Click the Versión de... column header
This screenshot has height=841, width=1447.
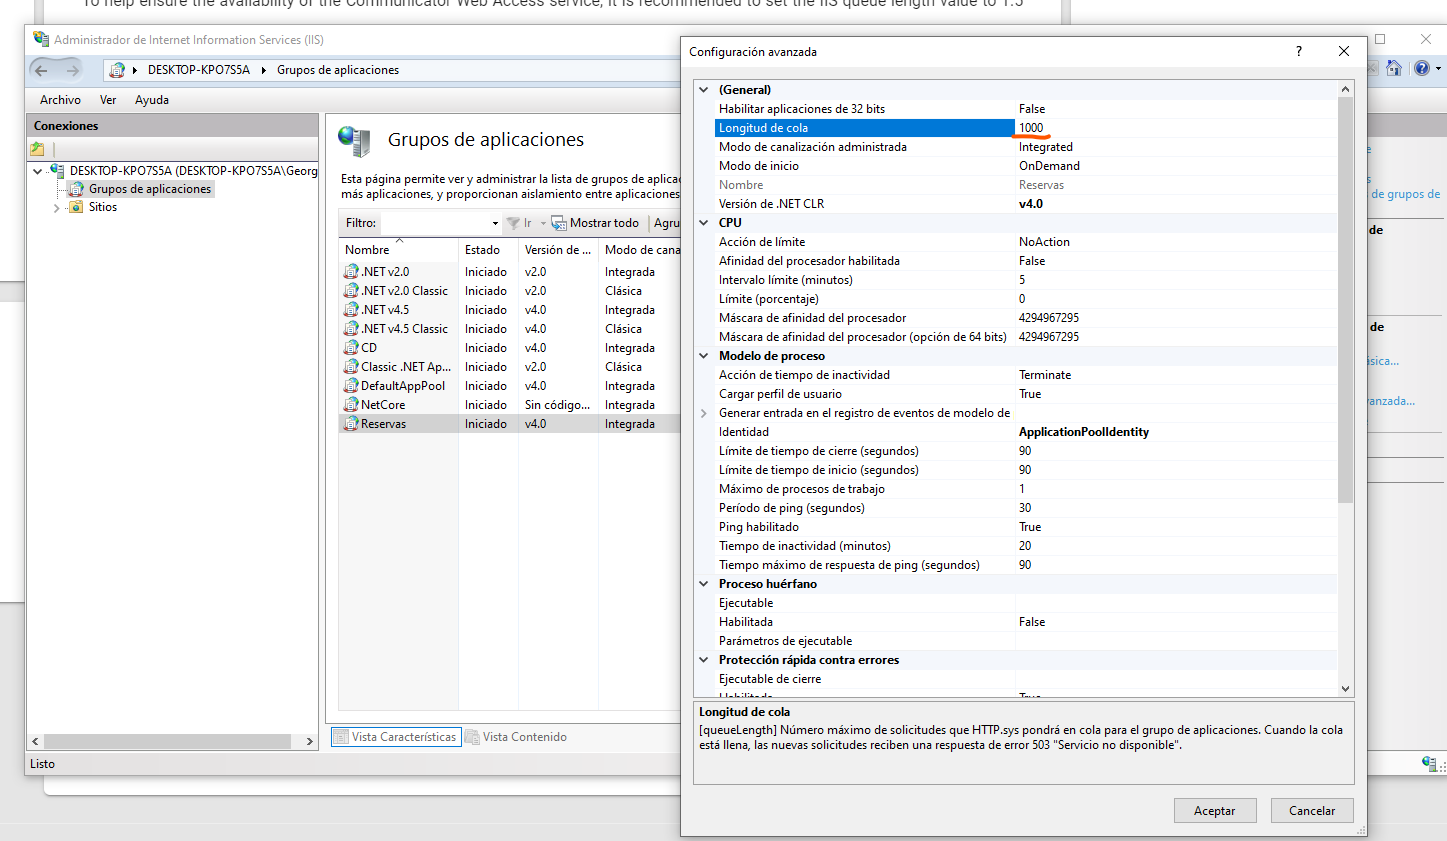(558, 250)
